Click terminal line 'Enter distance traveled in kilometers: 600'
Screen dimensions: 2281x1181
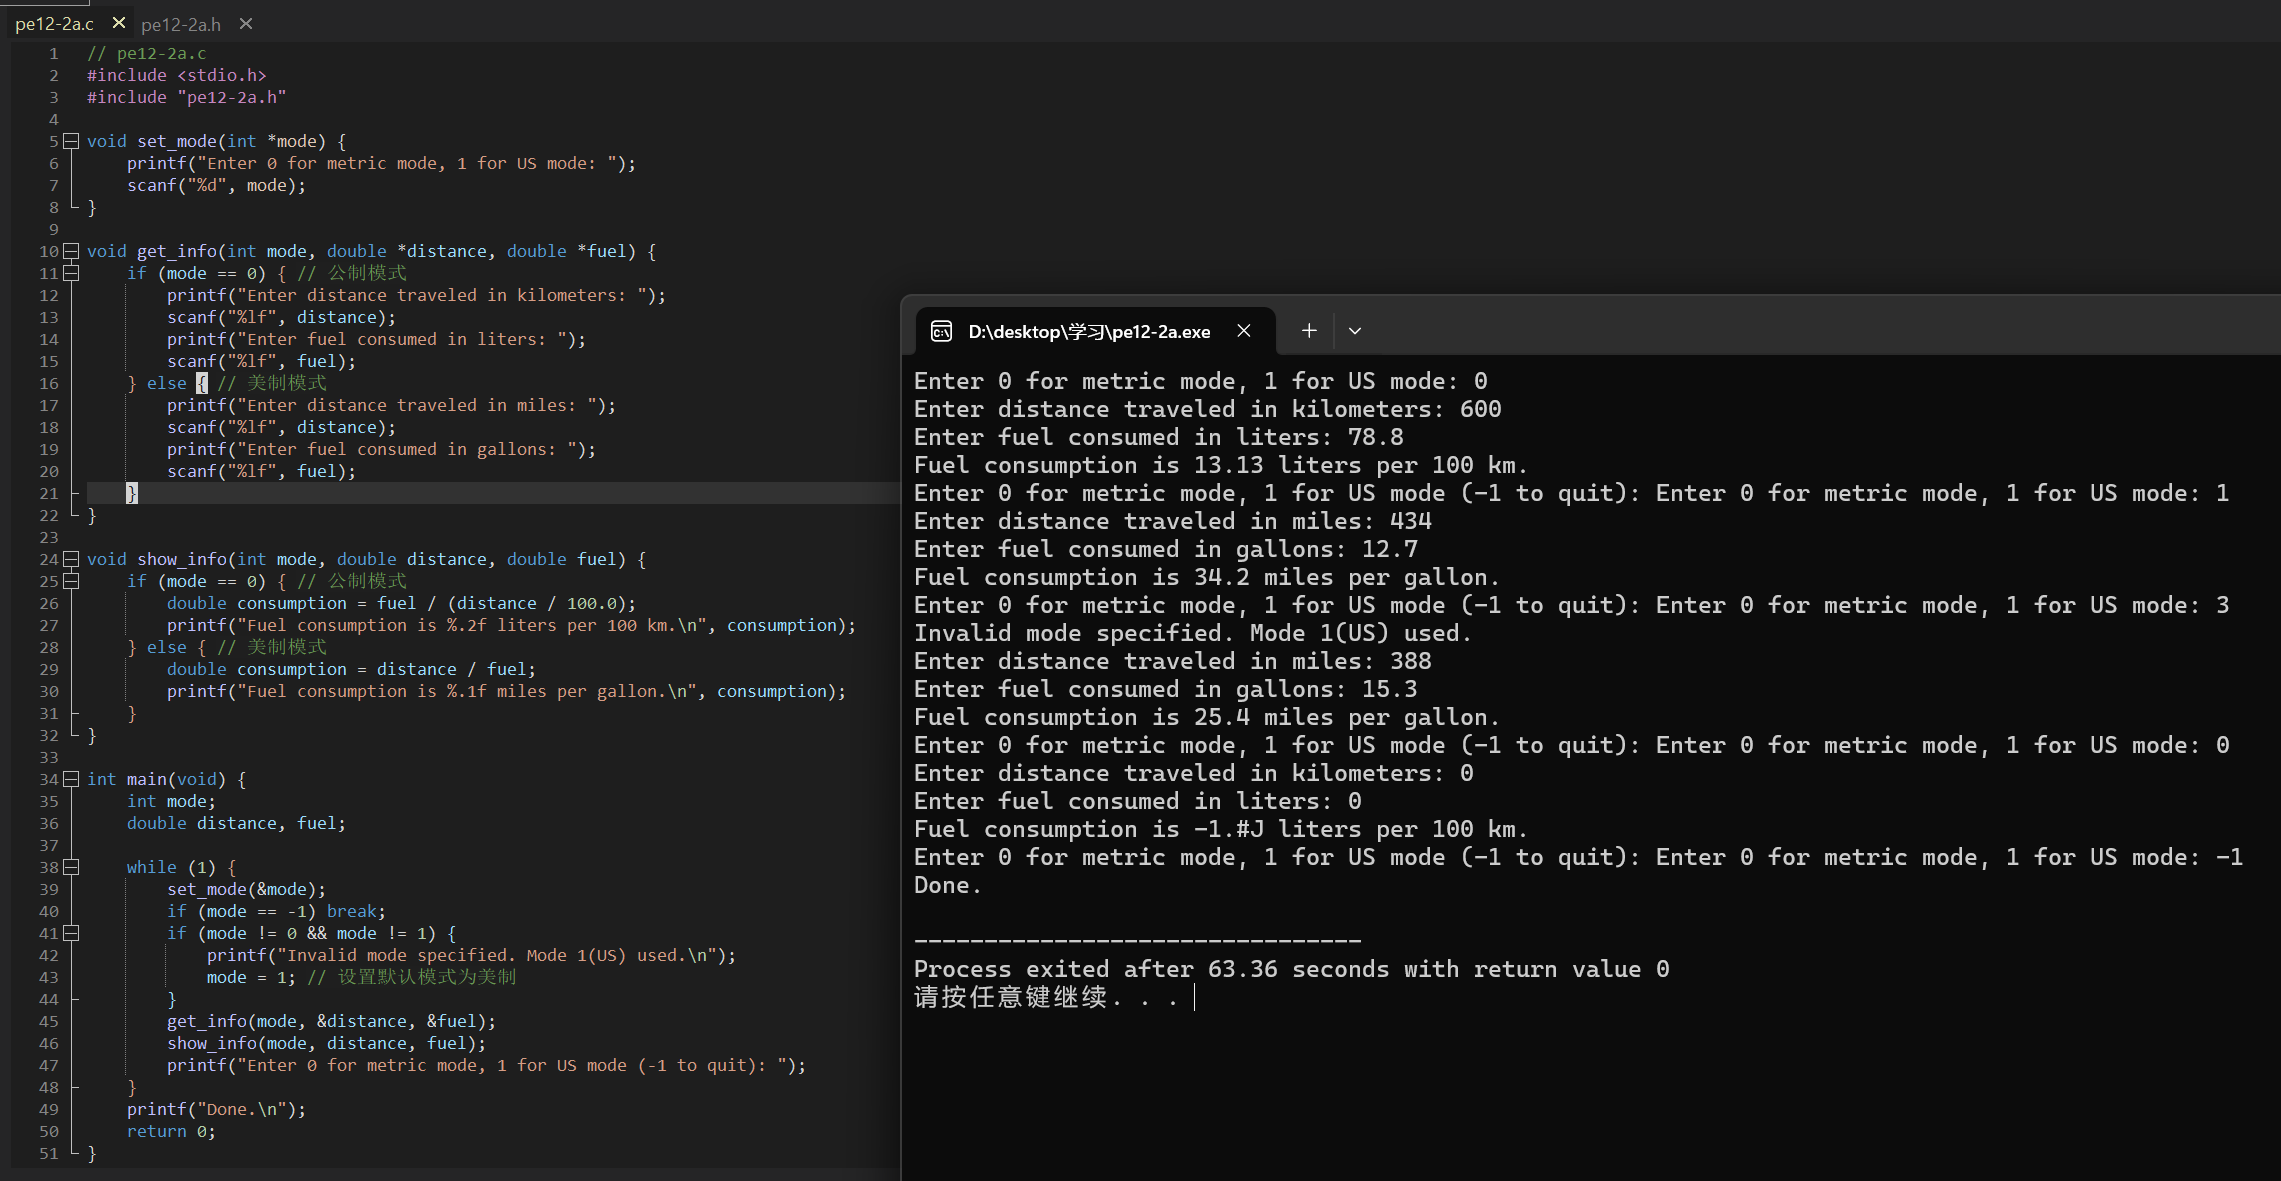point(1208,409)
